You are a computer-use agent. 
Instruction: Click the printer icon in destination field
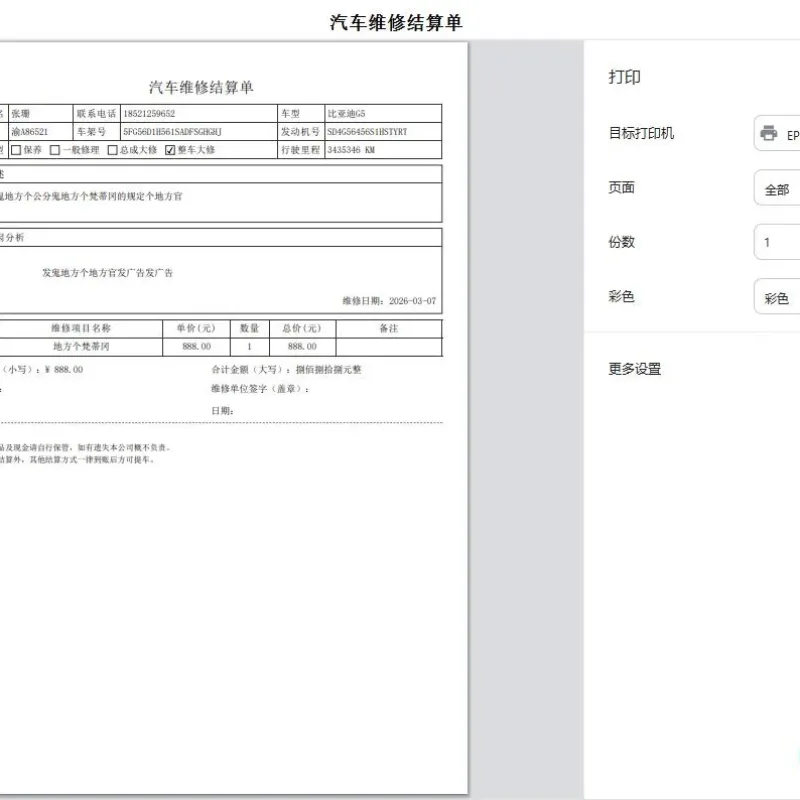tap(768, 133)
